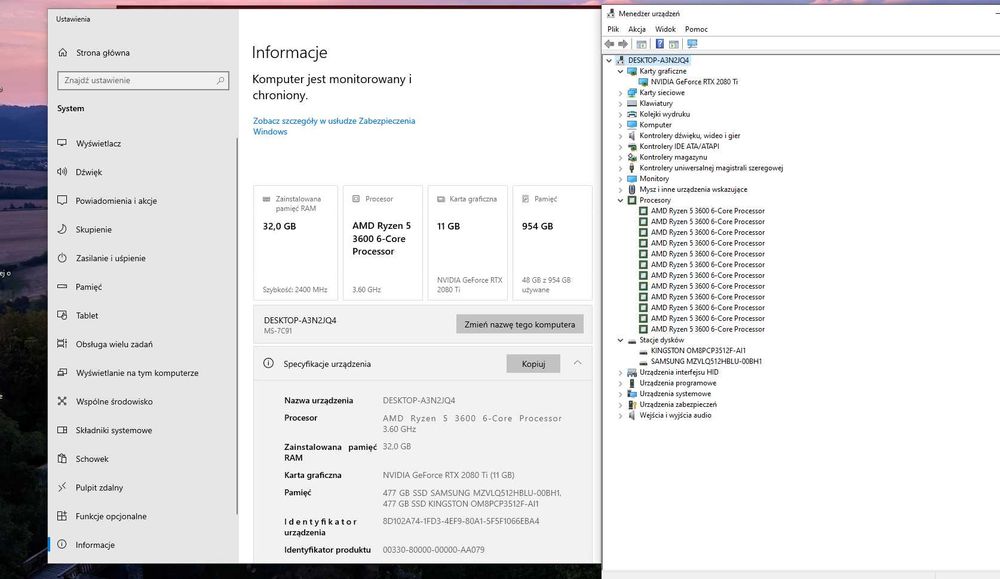Select Komputer node in Device Manager
Viewport: 1000px width, 579px height.
coord(655,125)
